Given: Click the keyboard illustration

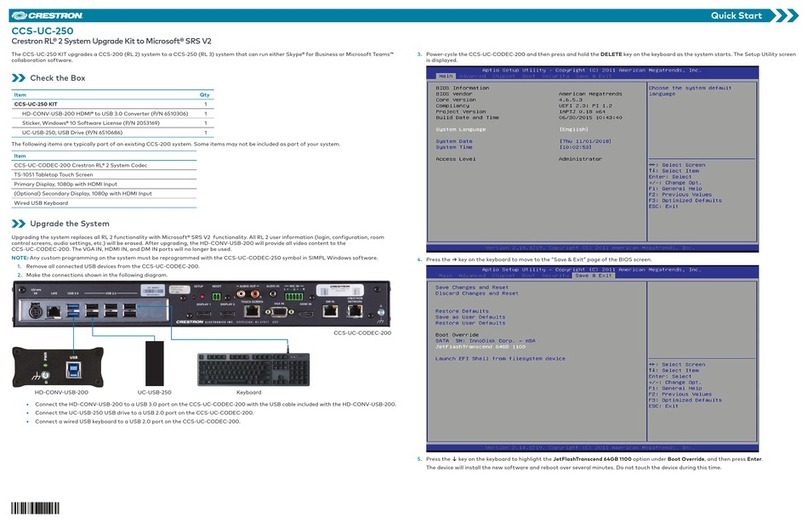Looking at the screenshot, I should click(x=254, y=369).
